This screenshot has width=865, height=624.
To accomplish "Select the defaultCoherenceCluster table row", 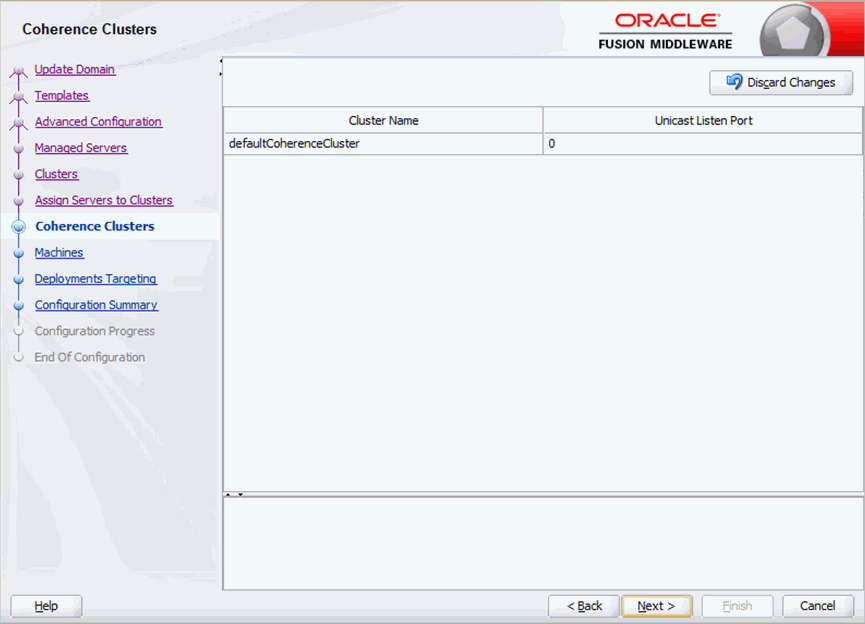I will [x=383, y=143].
